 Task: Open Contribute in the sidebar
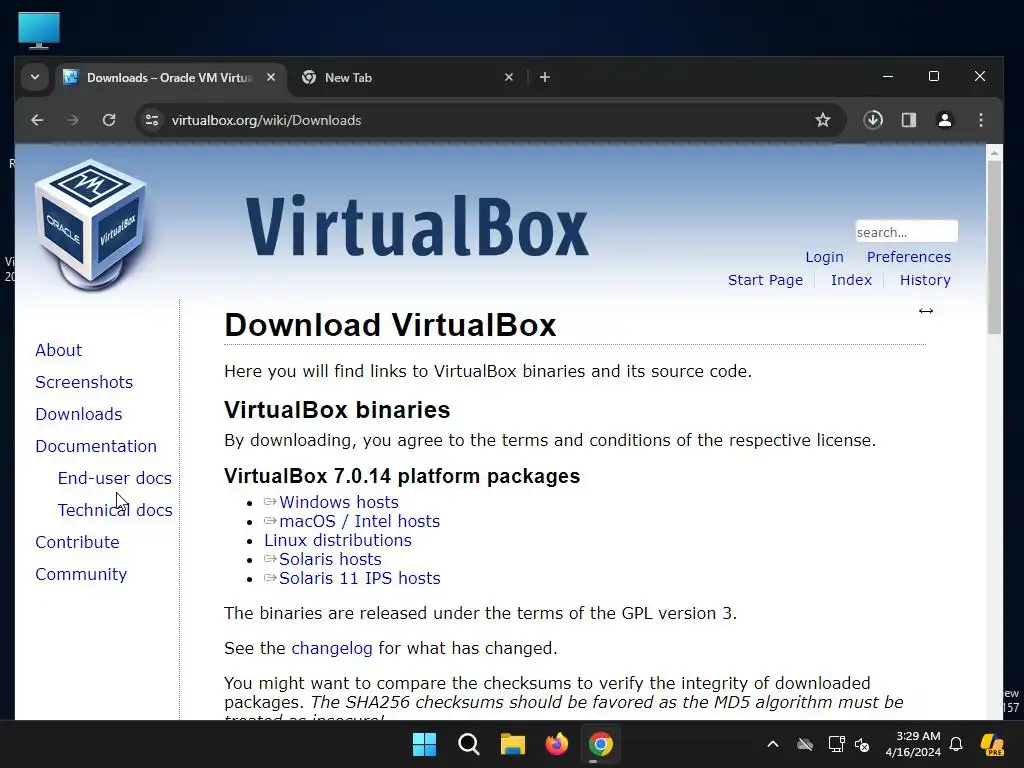point(77,542)
